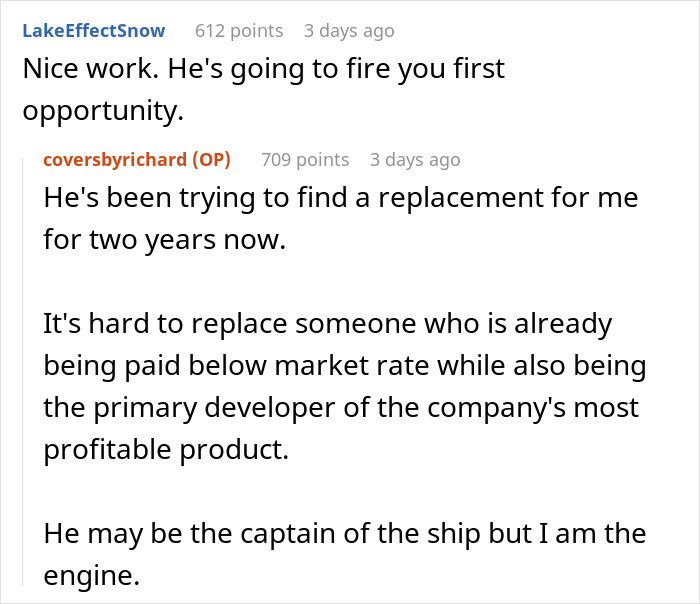
Task: Click the 'for two years now.' line
Action: click(164, 240)
